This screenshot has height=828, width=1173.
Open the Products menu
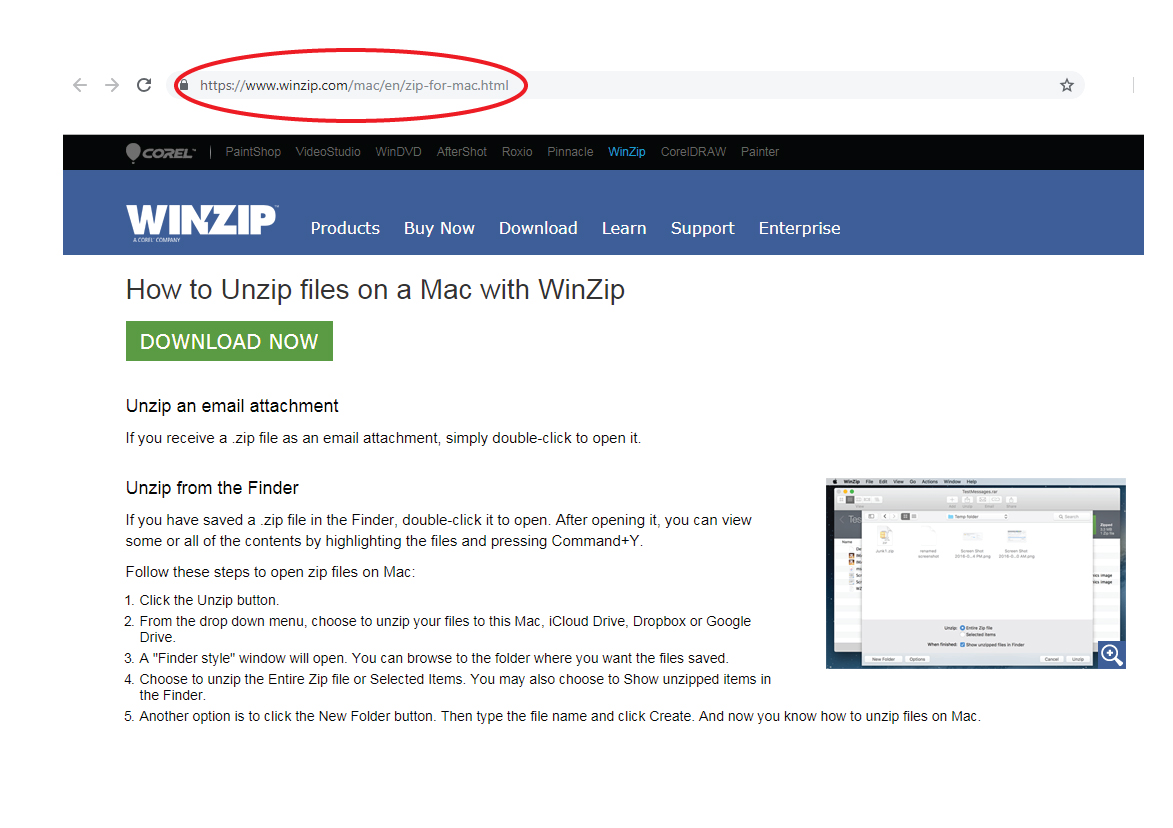[345, 228]
